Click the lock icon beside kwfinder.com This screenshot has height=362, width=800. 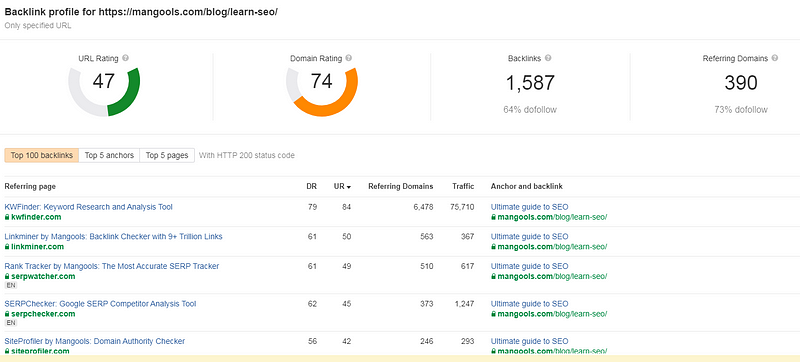point(7,217)
